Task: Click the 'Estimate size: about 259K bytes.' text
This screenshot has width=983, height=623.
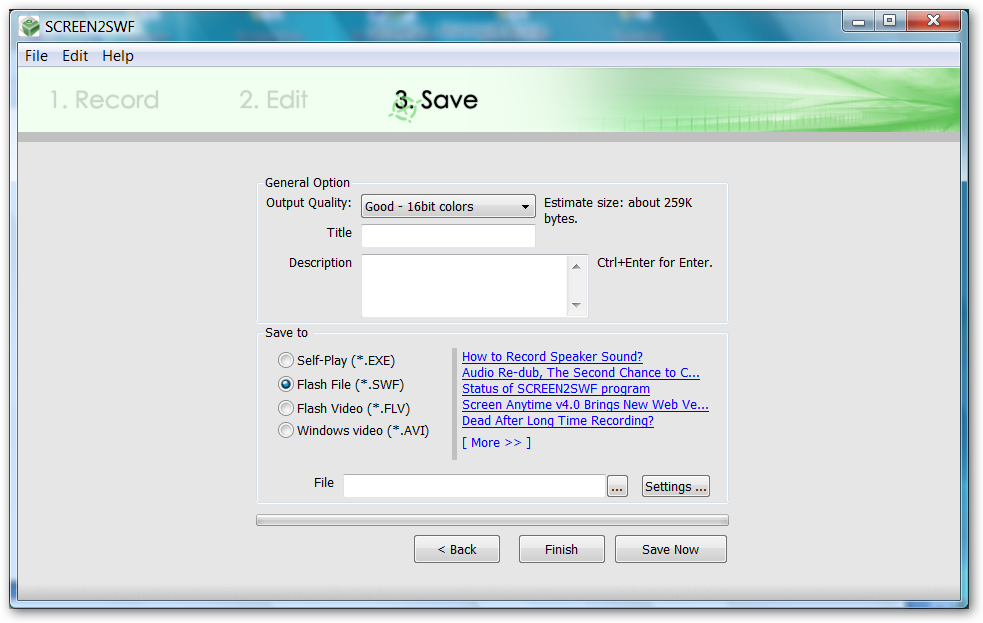Action: click(618, 211)
